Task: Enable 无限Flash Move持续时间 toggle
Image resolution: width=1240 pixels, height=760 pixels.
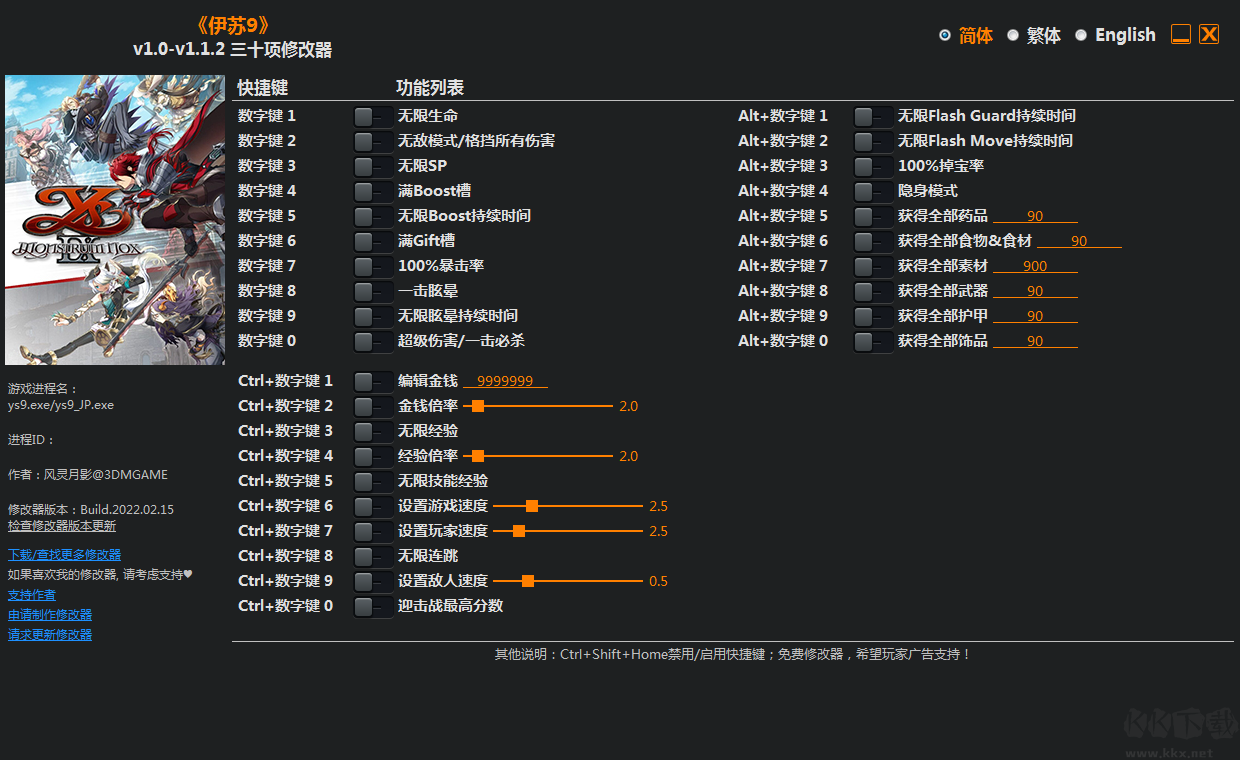Action: [873, 142]
